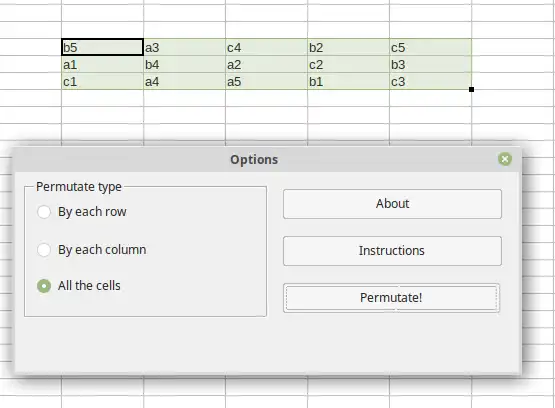
Task: Click the cell with c2
Action: [x=349, y=64]
